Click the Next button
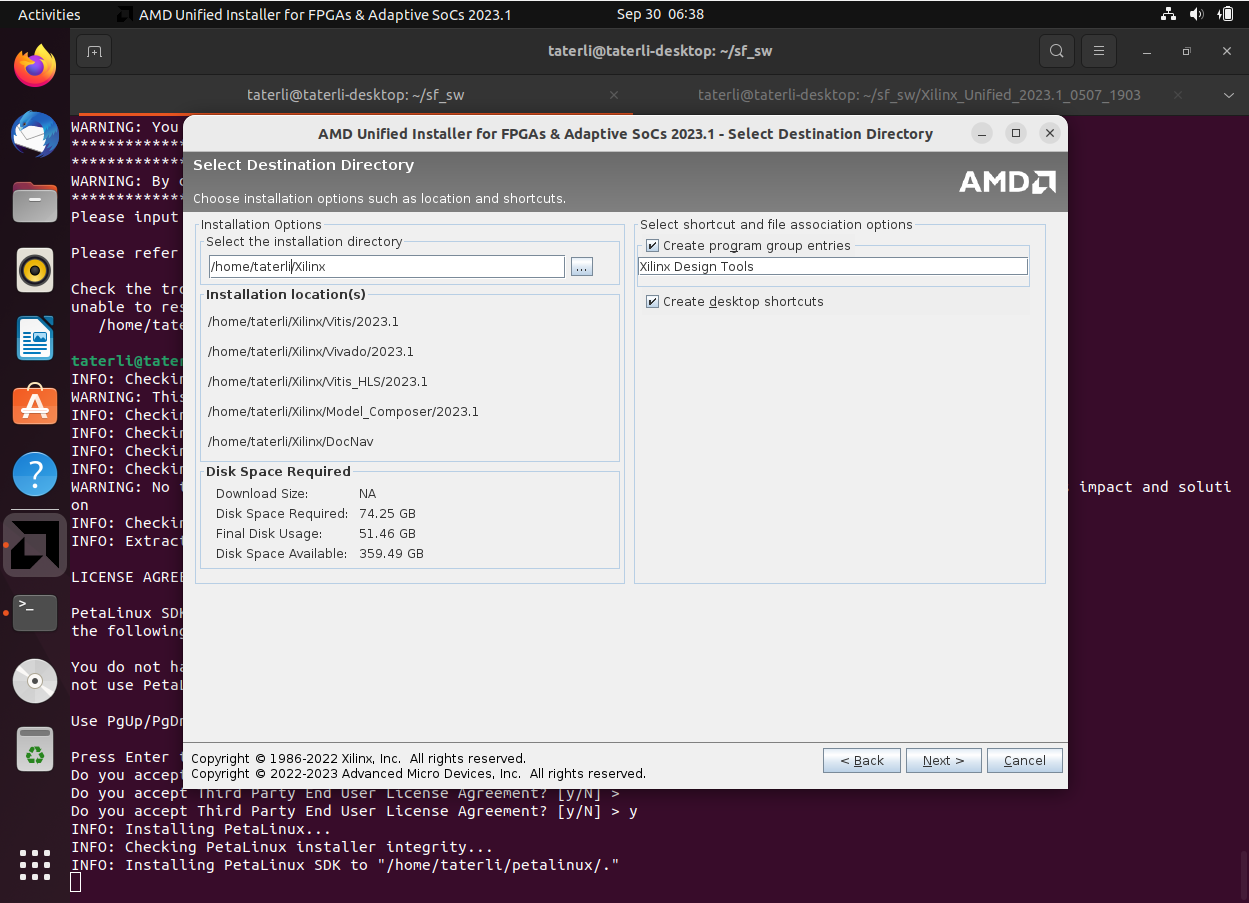This screenshot has width=1249, height=903. click(x=943, y=761)
